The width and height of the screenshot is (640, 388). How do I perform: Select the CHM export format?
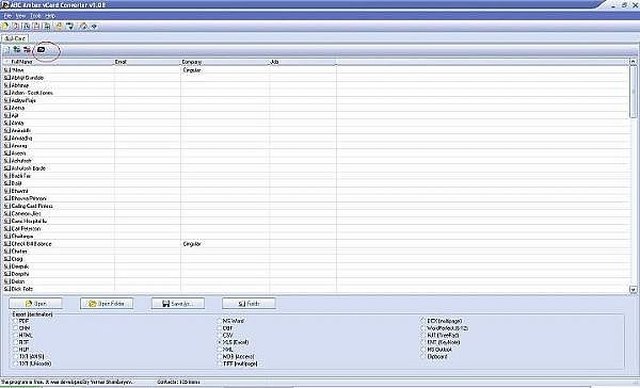21,328
